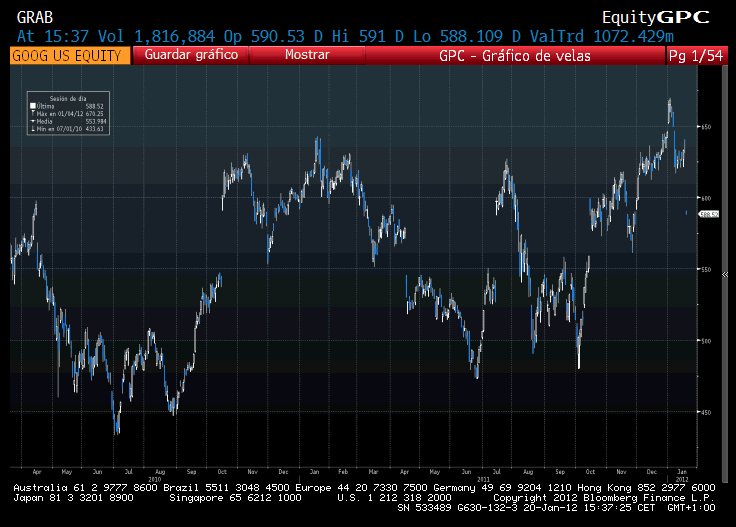
Task: Click the 553.984 media value in the legend
Action: (96, 121)
